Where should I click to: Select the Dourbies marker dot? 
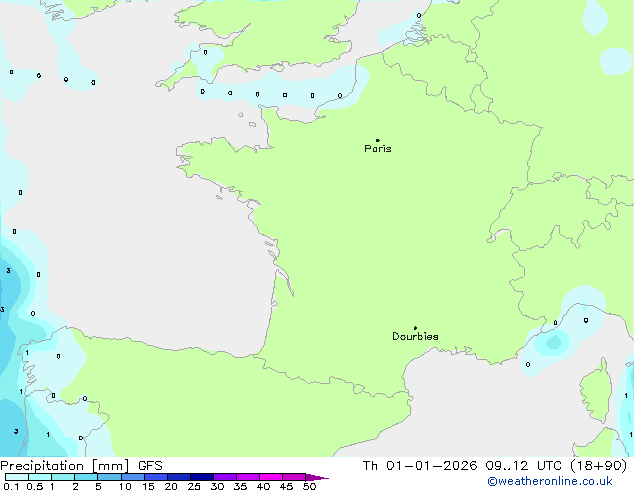pos(415,328)
